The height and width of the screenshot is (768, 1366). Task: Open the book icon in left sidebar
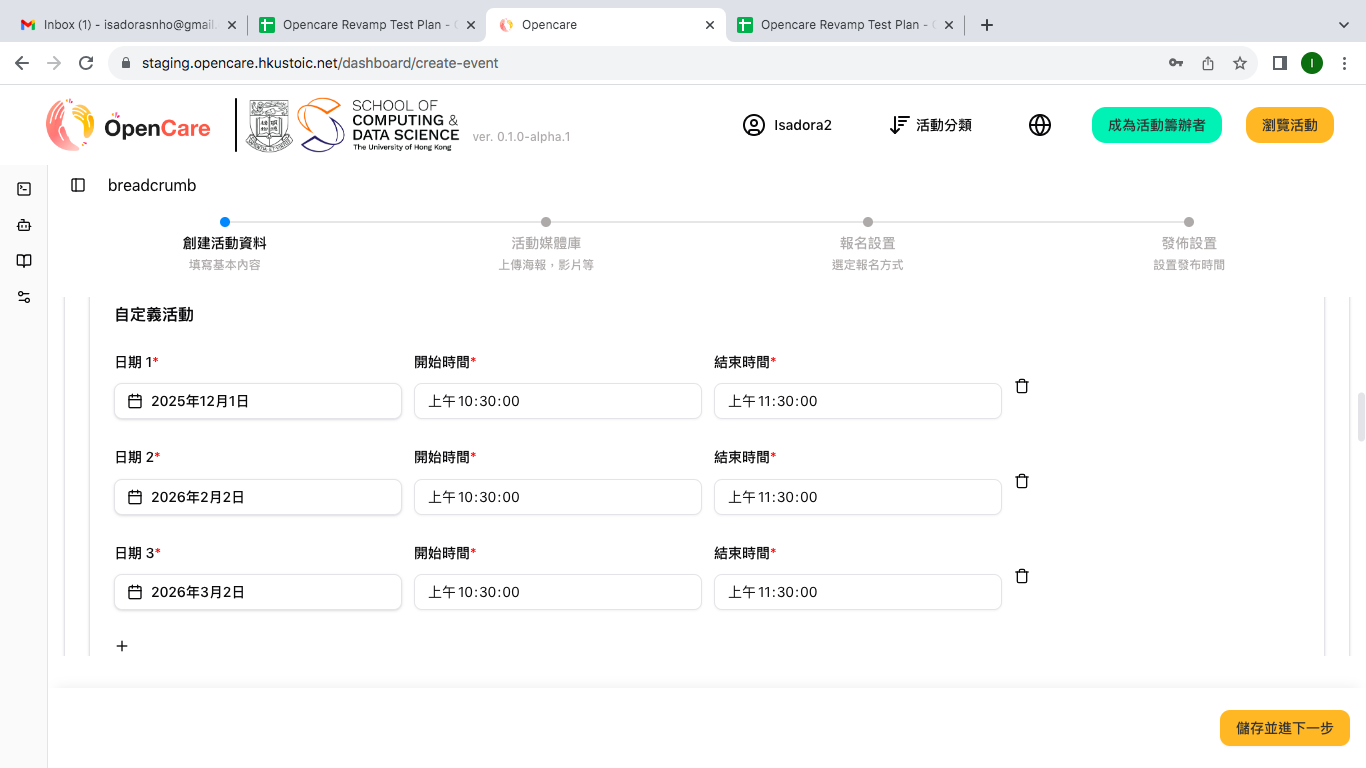click(x=24, y=261)
